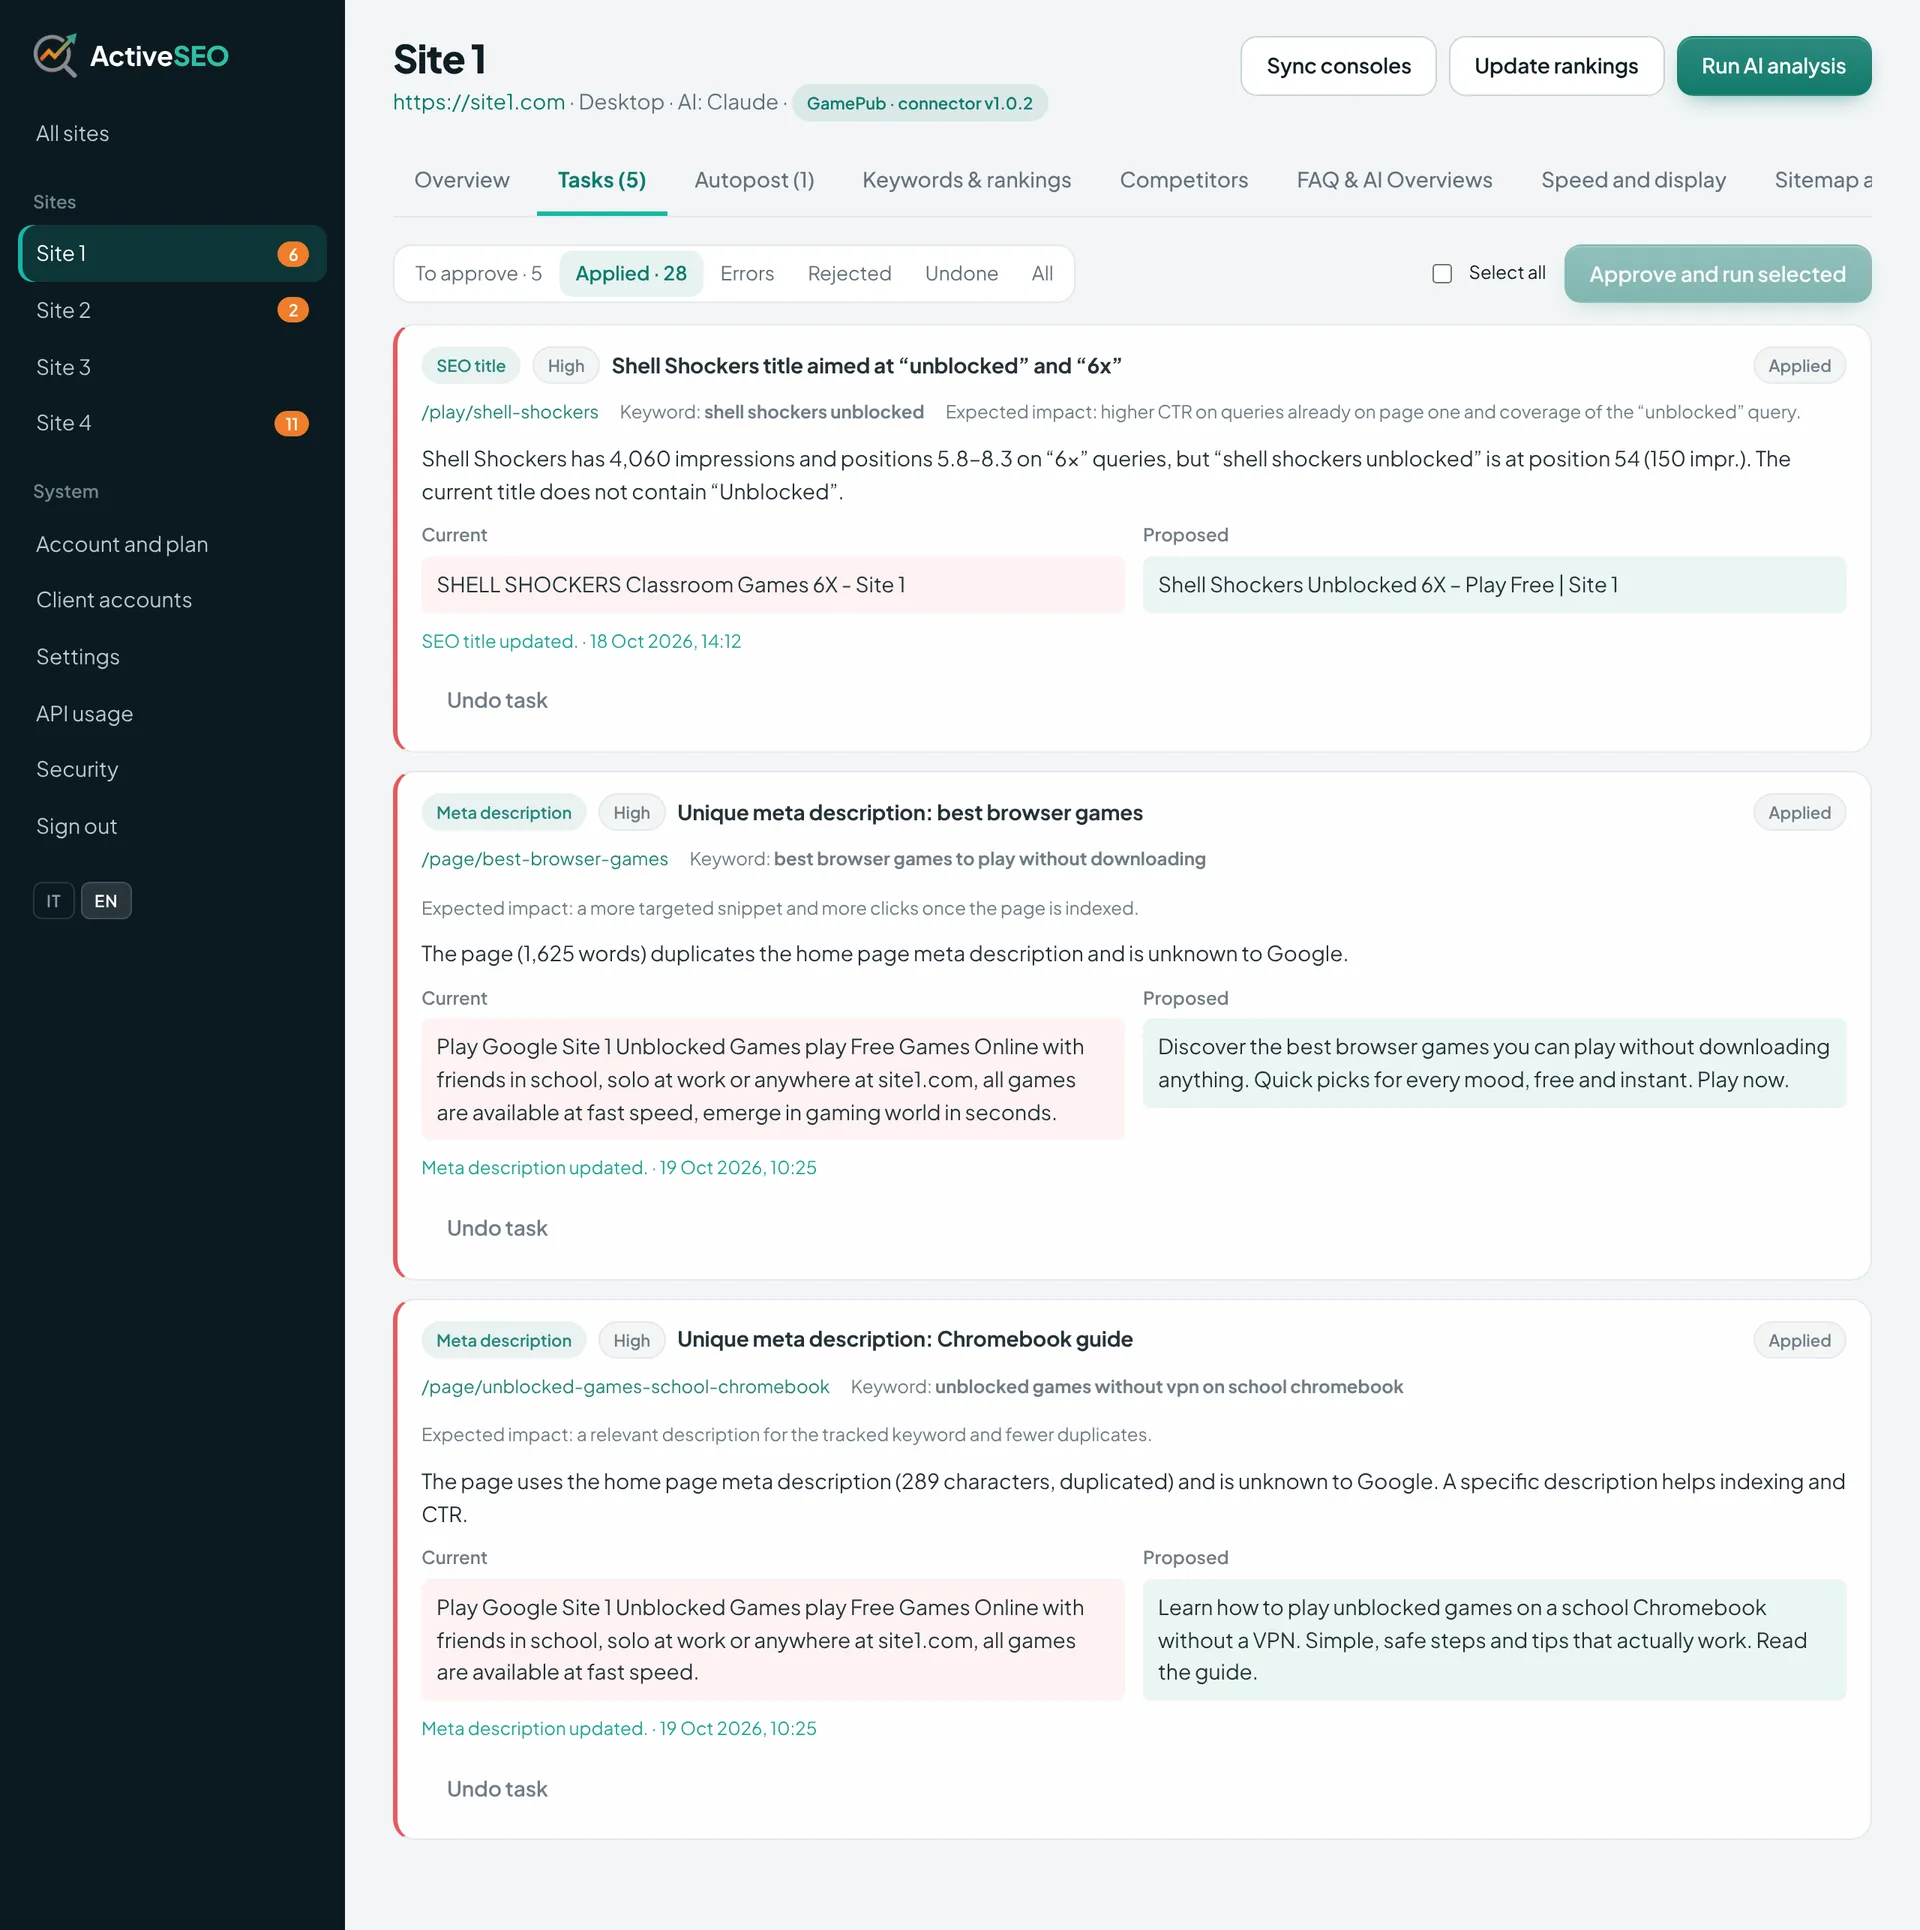Viewport: 1920px width, 1930px height.
Task: Open Client accounts
Action: (x=172, y=600)
